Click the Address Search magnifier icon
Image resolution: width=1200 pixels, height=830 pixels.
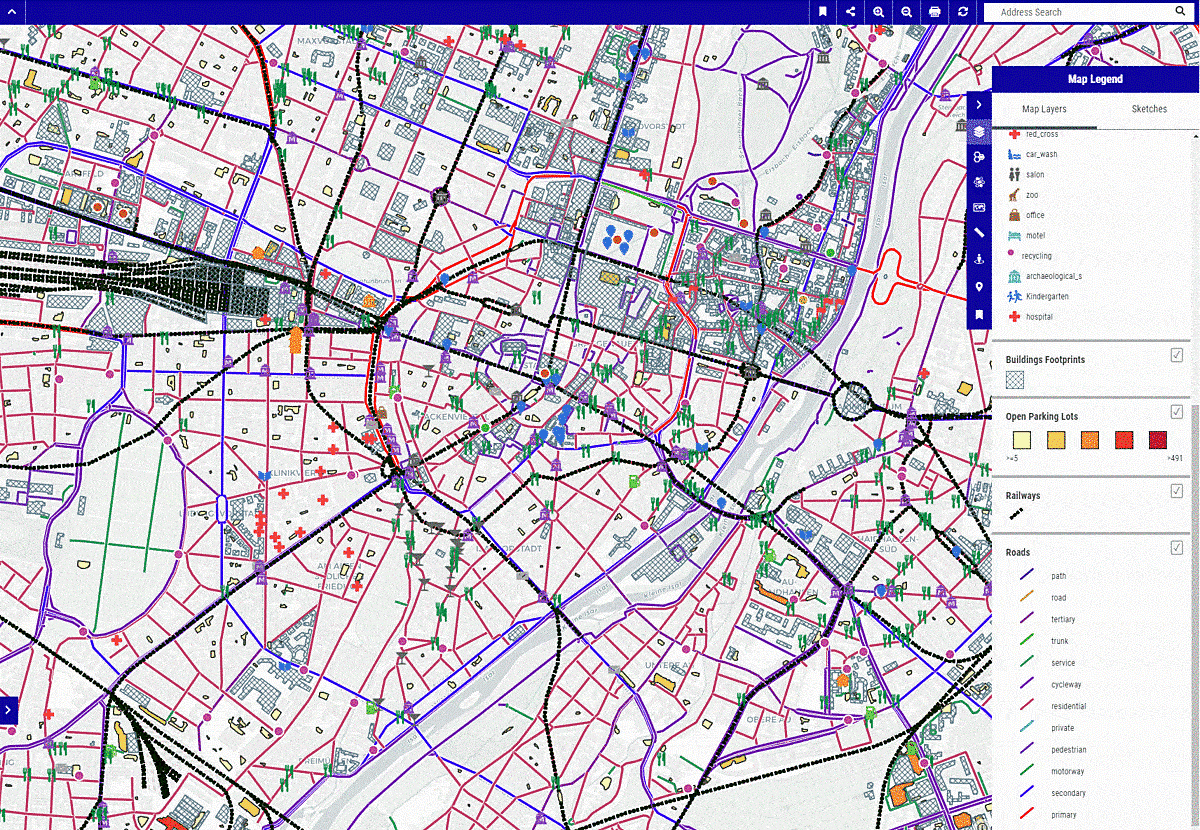[1181, 12]
